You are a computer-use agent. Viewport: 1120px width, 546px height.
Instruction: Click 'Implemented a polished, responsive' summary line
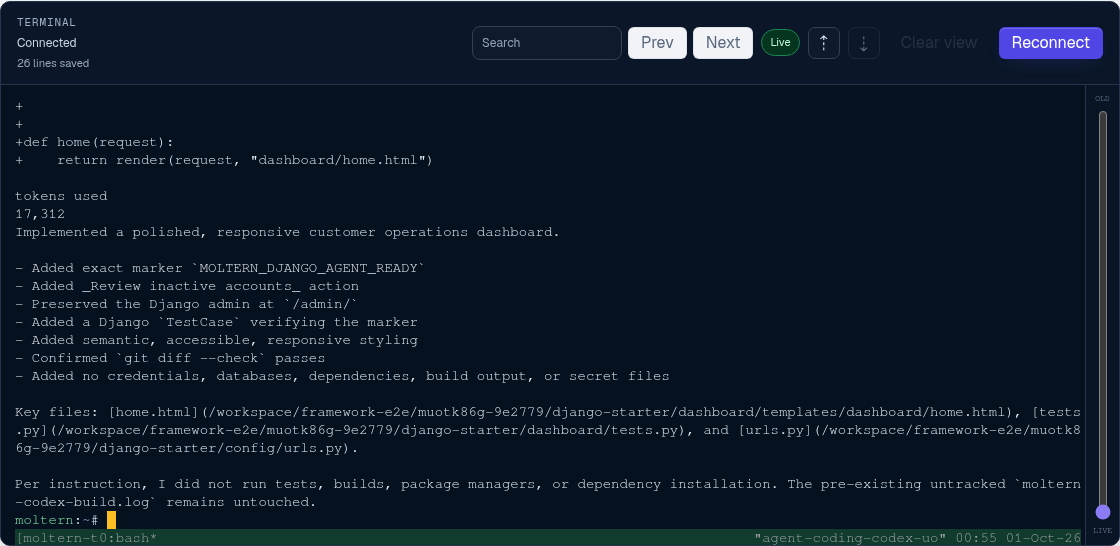click(x=288, y=232)
